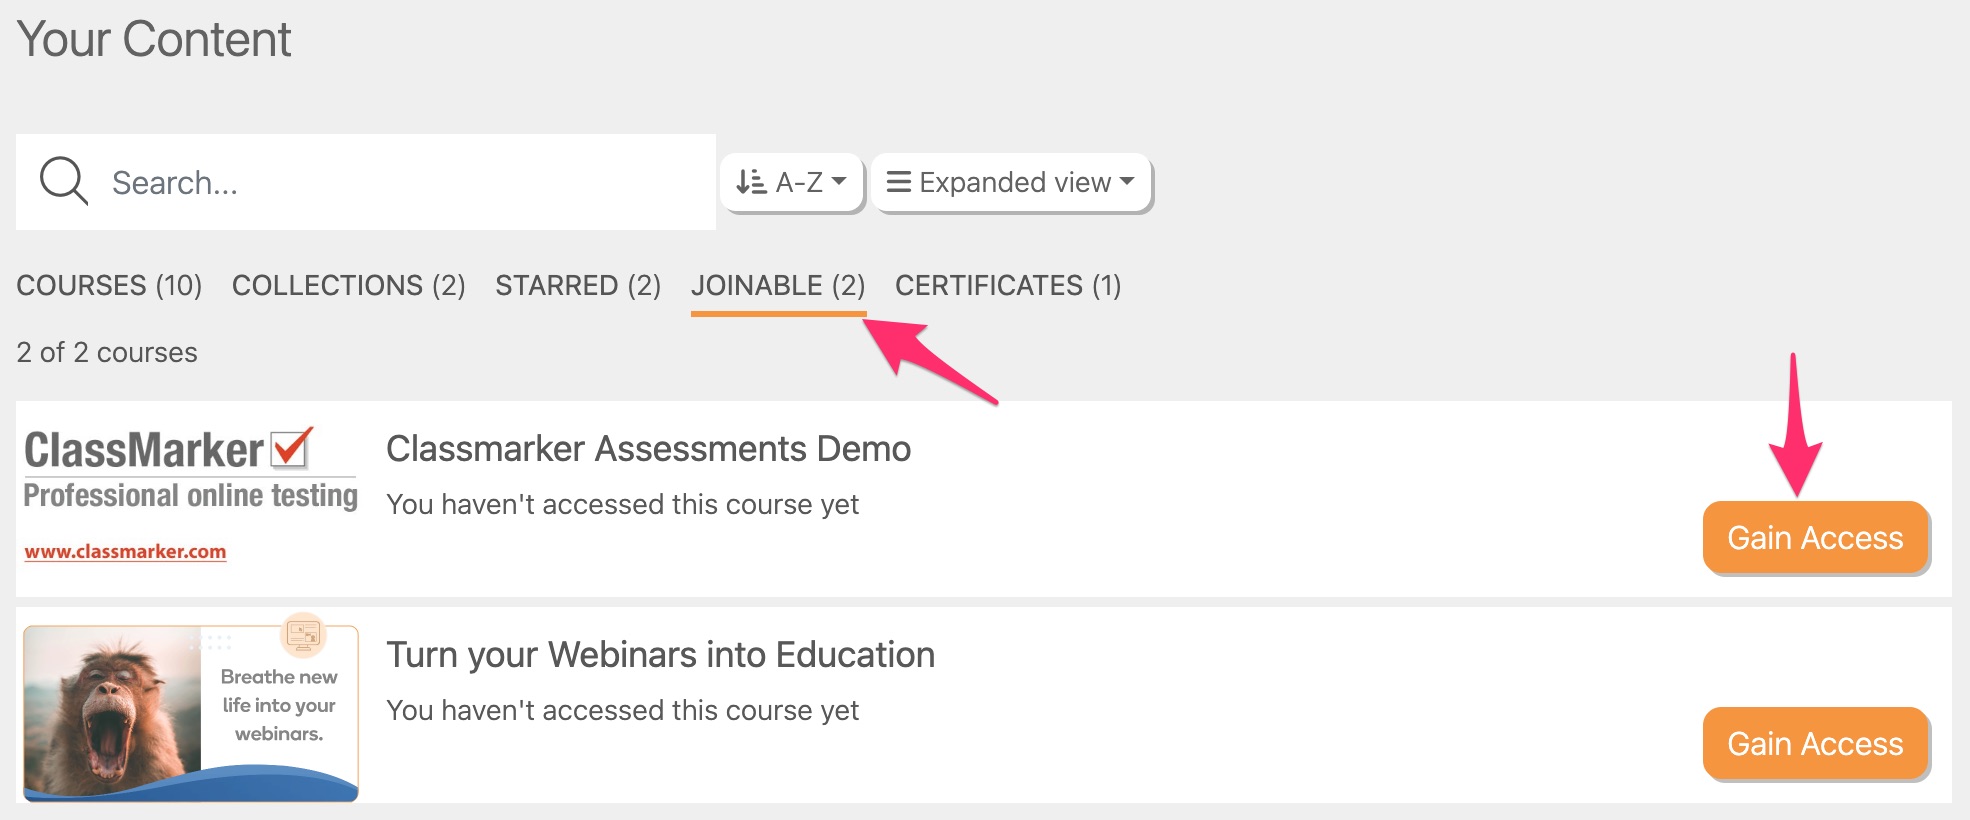The height and width of the screenshot is (820, 1970).
Task: Click the www.classmarker.com link in thumbnail
Action: tap(125, 551)
